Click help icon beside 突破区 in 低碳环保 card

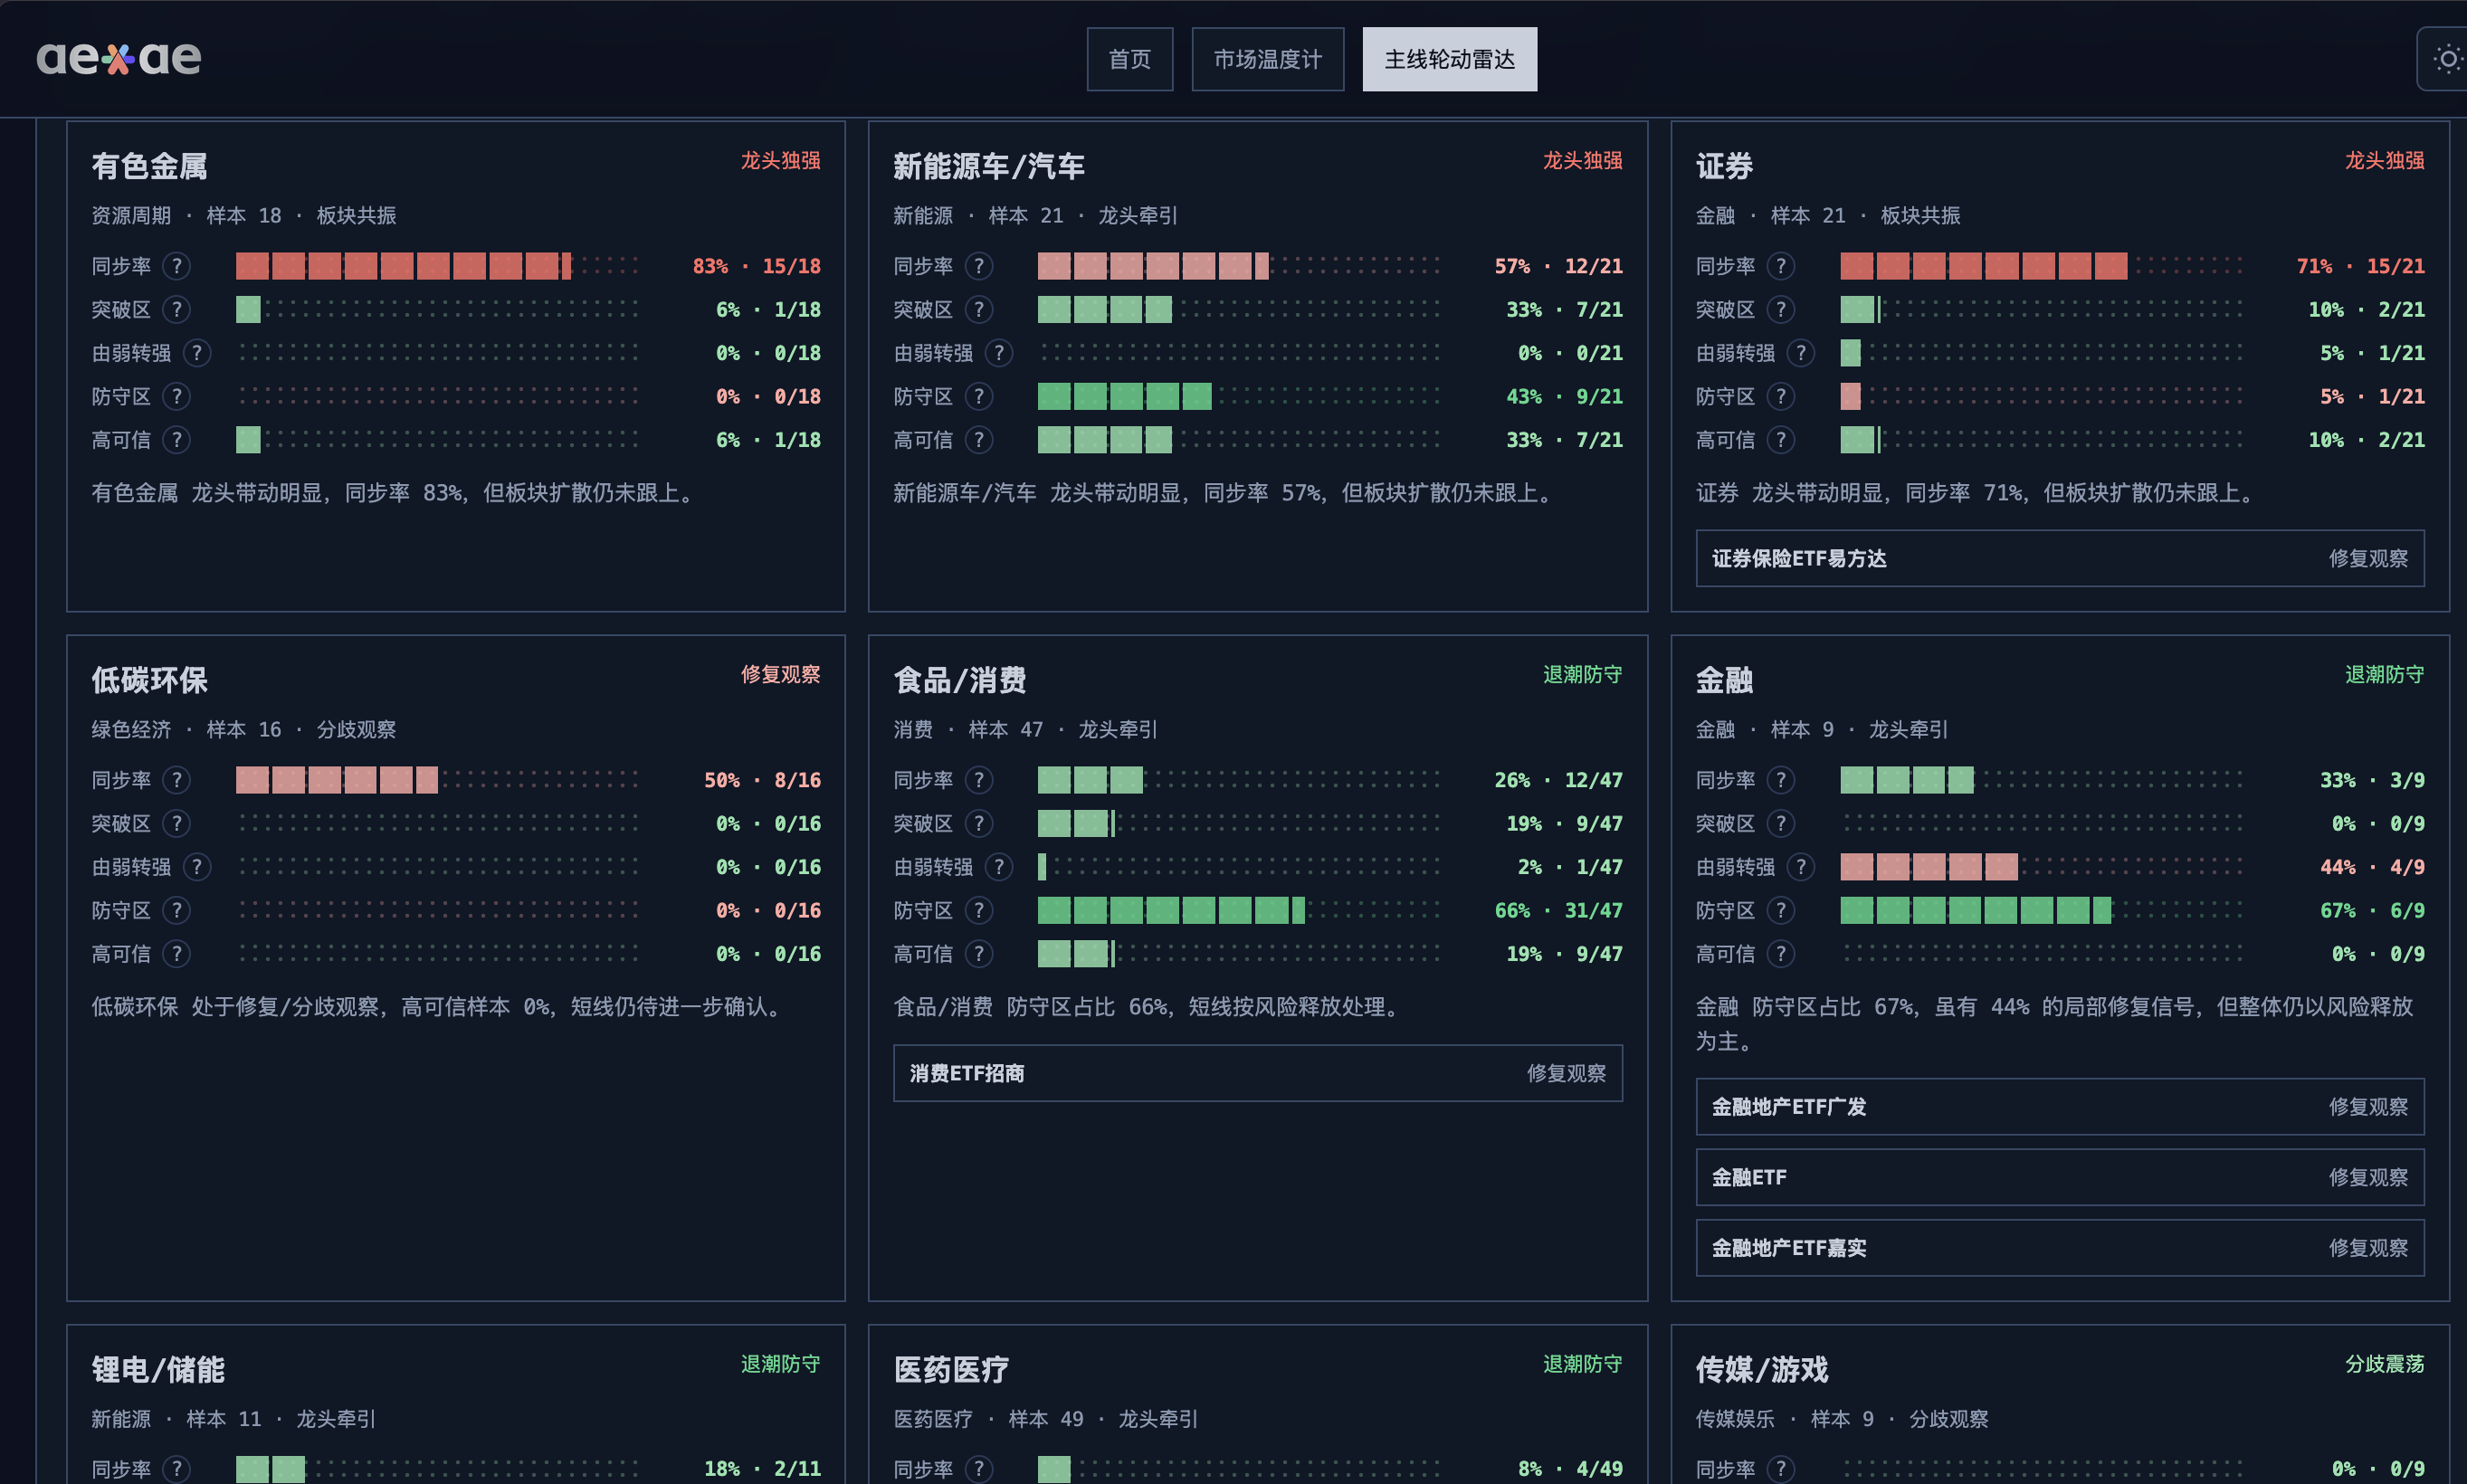point(177,823)
